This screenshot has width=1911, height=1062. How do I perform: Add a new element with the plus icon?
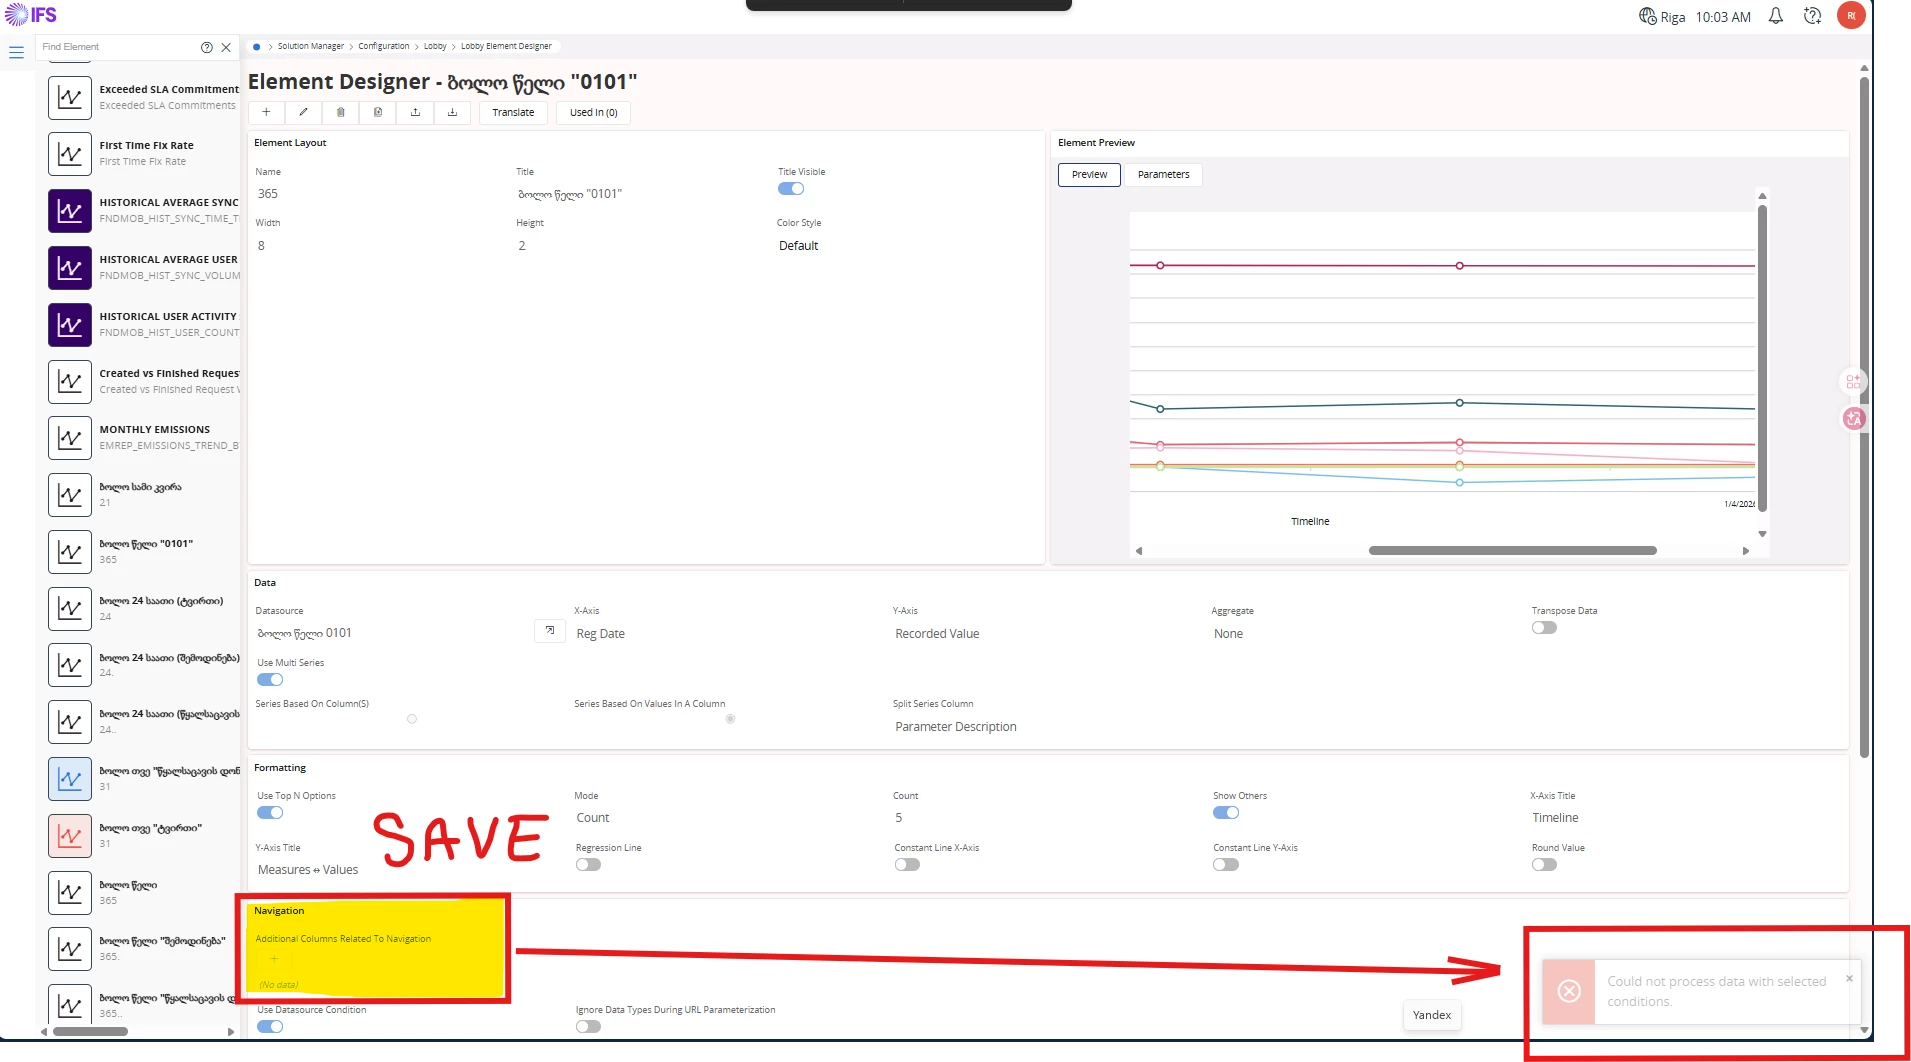click(266, 112)
